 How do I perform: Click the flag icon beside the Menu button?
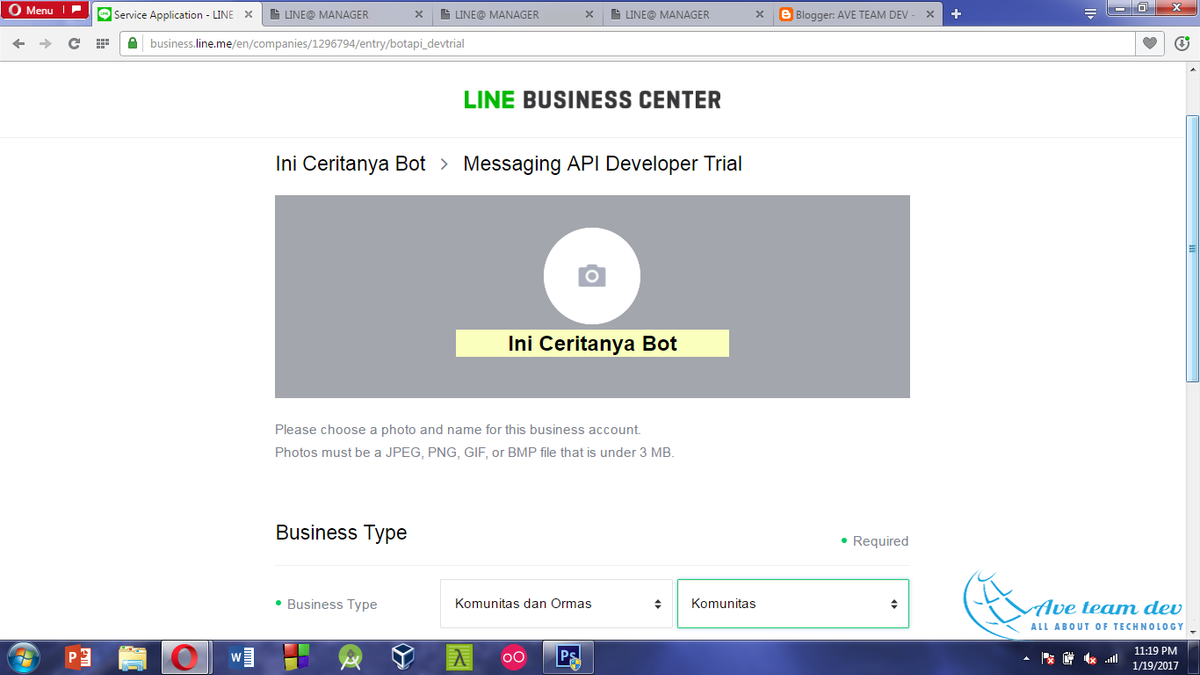click(76, 10)
